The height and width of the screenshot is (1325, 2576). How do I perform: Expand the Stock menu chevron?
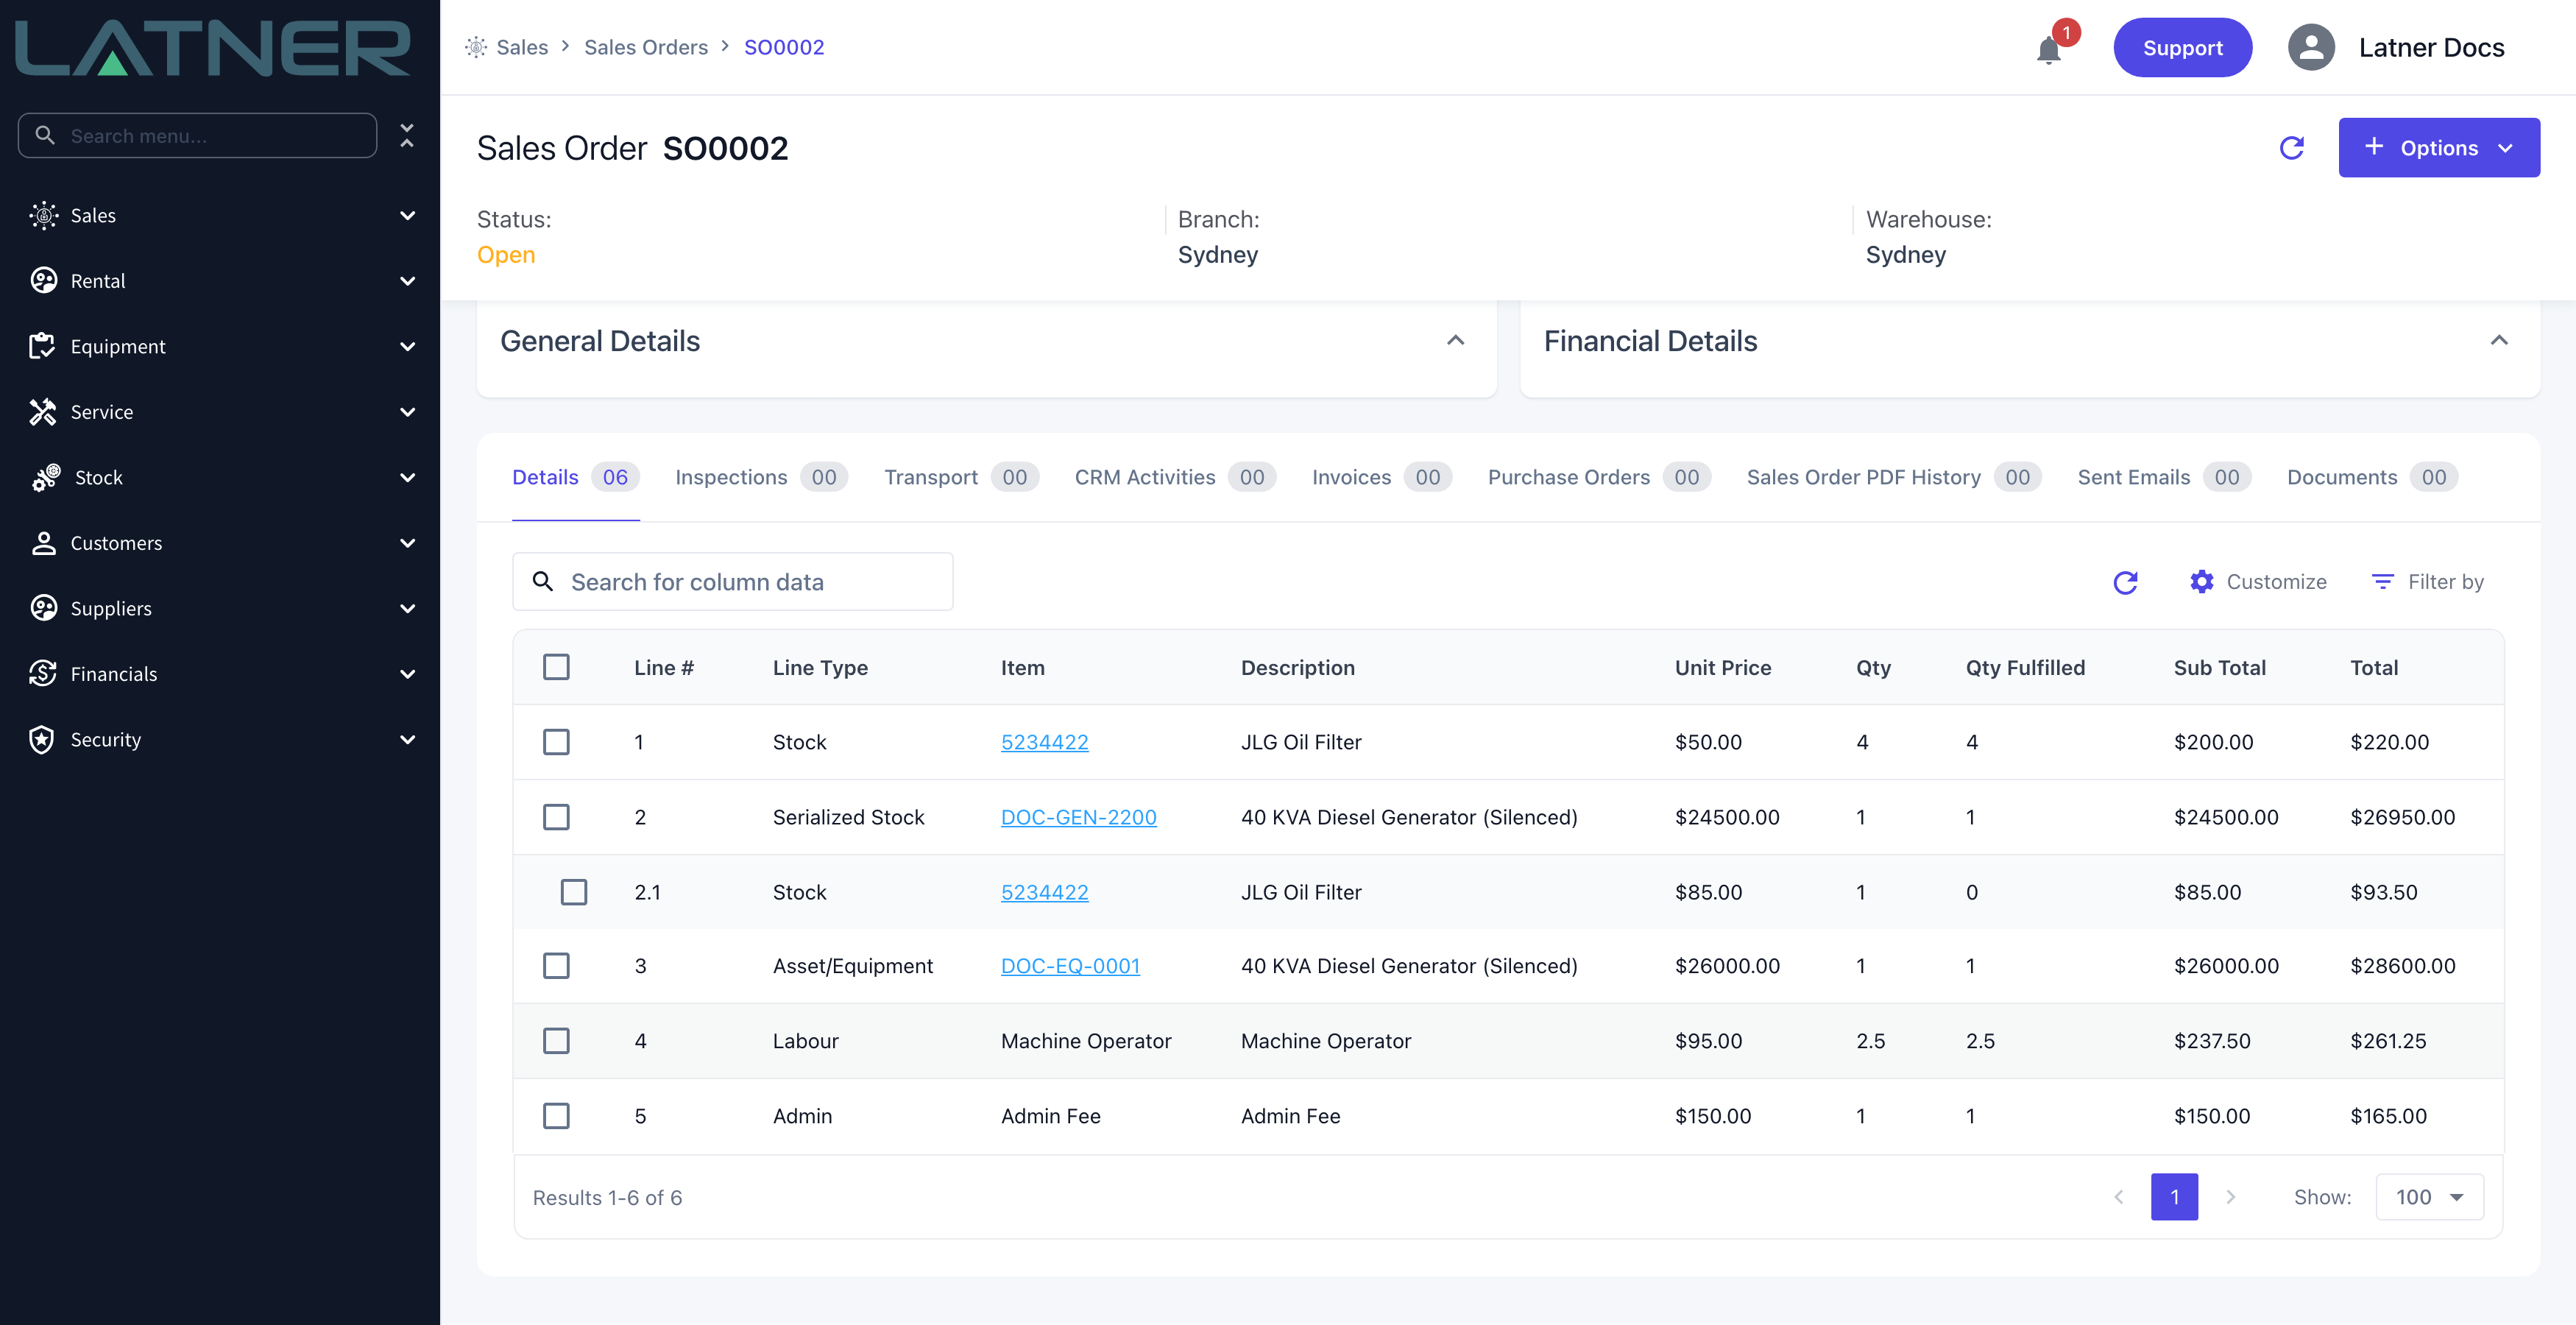point(407,477)
